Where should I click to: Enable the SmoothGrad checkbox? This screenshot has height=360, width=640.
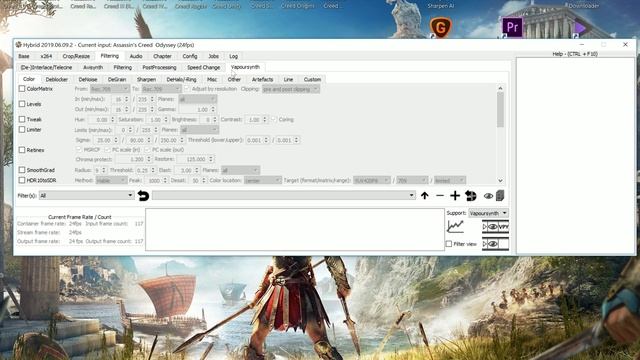pyautogui.click(x=22, y=170)
